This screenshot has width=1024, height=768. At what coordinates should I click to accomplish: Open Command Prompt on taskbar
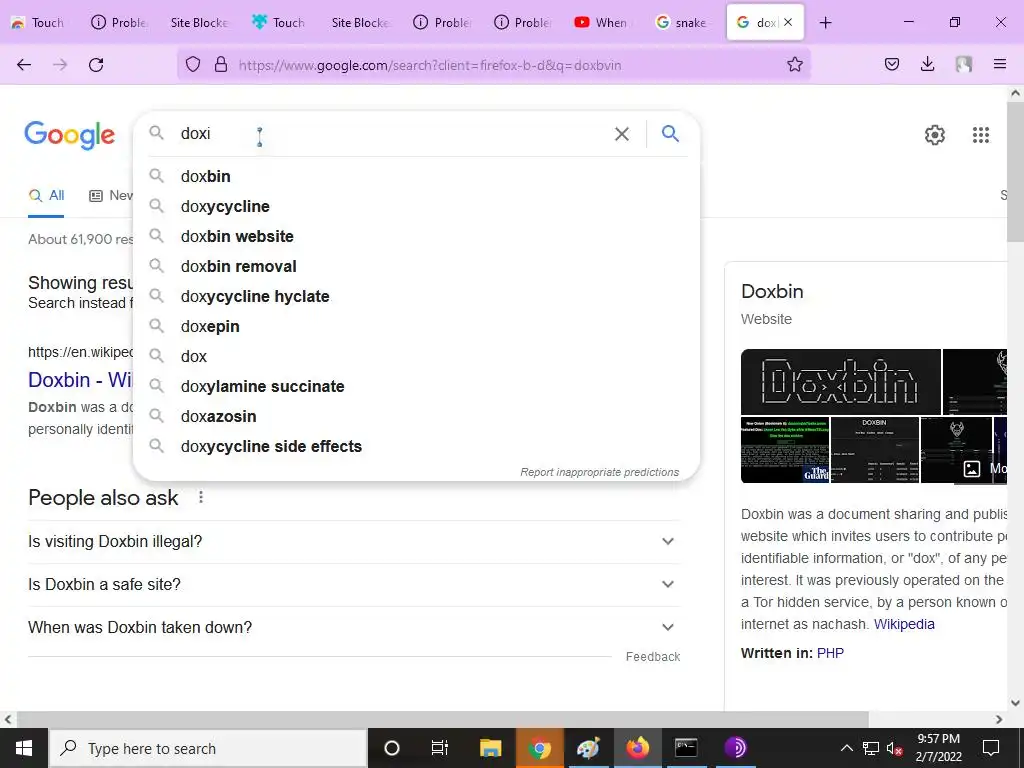[686, 748]
